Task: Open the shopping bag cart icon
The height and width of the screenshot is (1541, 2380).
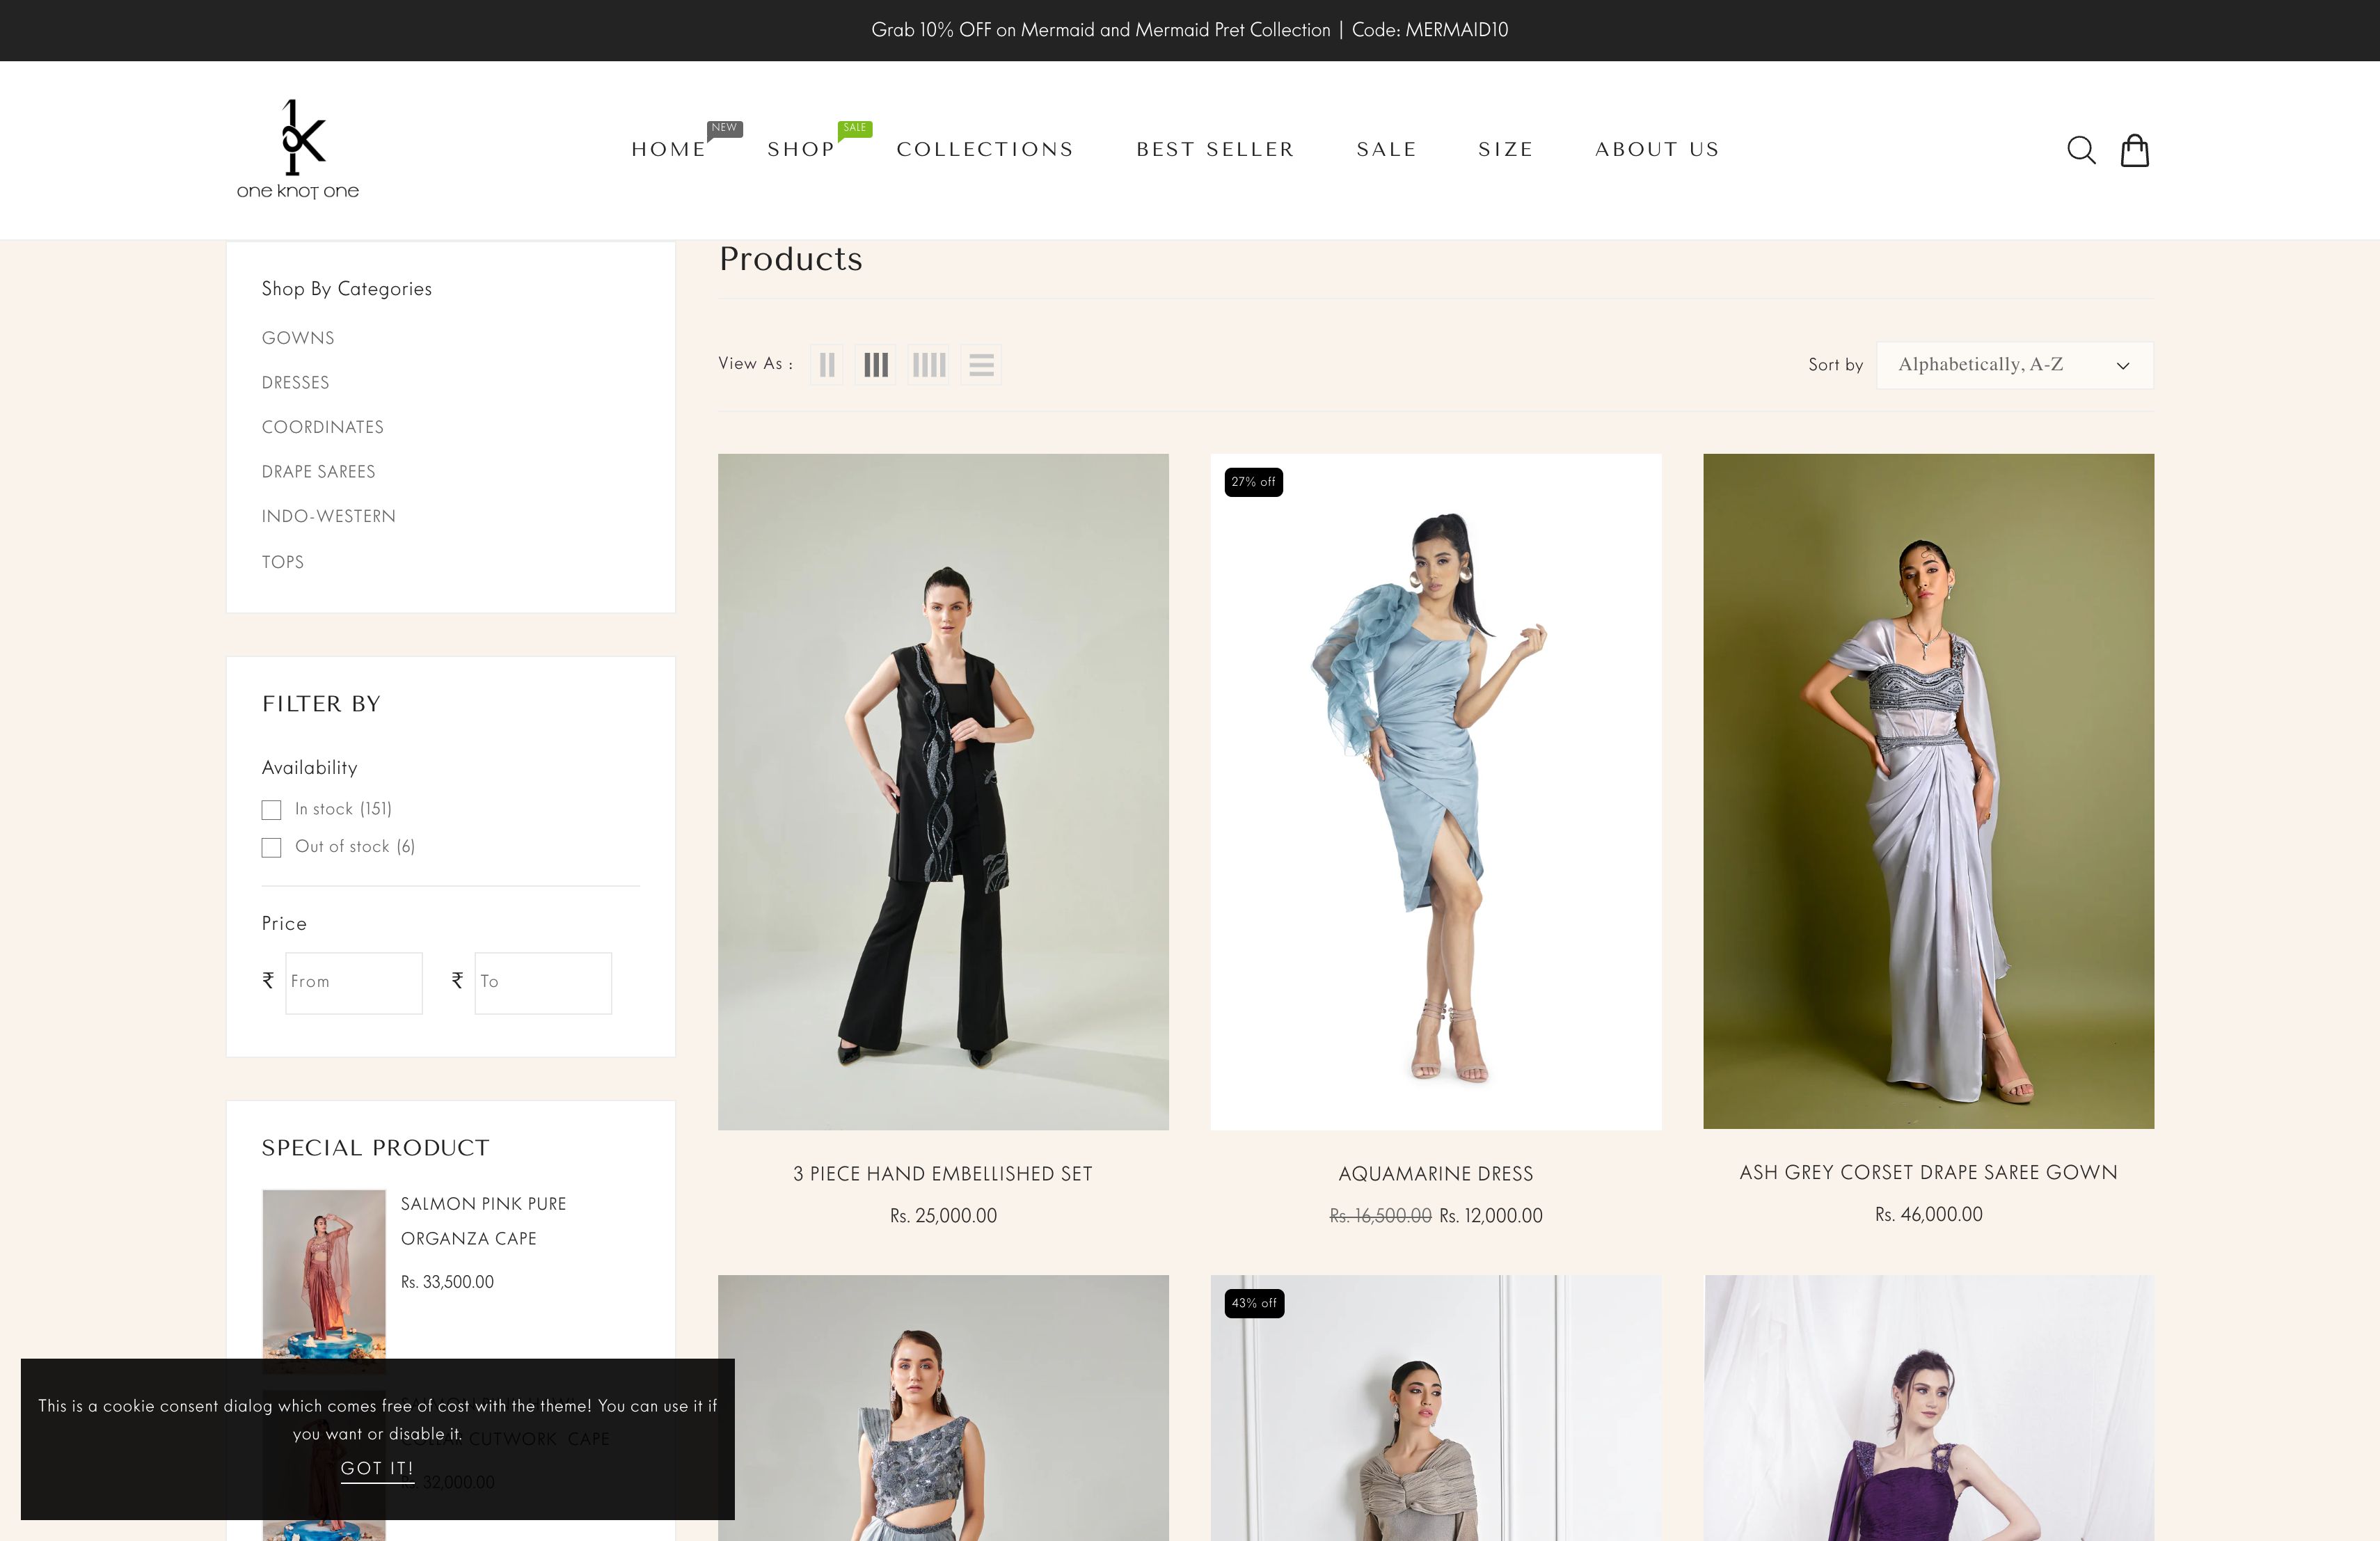Action: coord(2134,150)
